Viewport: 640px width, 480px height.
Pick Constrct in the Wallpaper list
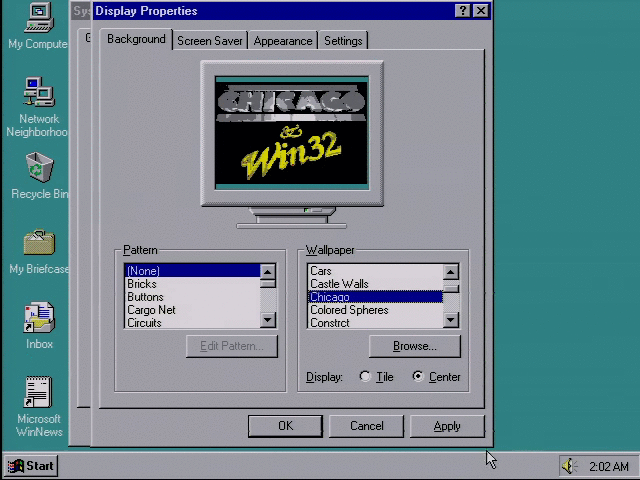point(375,322)
